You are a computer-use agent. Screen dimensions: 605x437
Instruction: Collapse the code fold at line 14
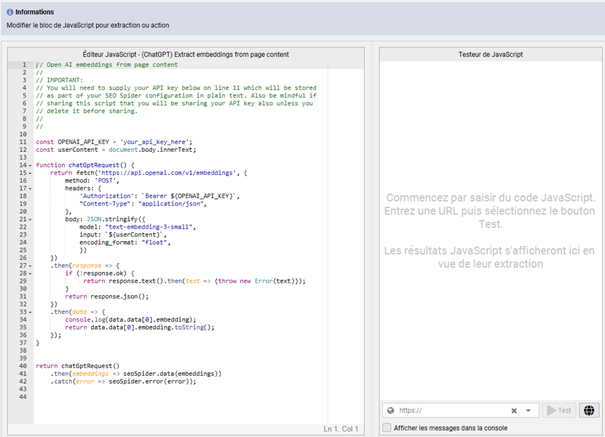30,165
